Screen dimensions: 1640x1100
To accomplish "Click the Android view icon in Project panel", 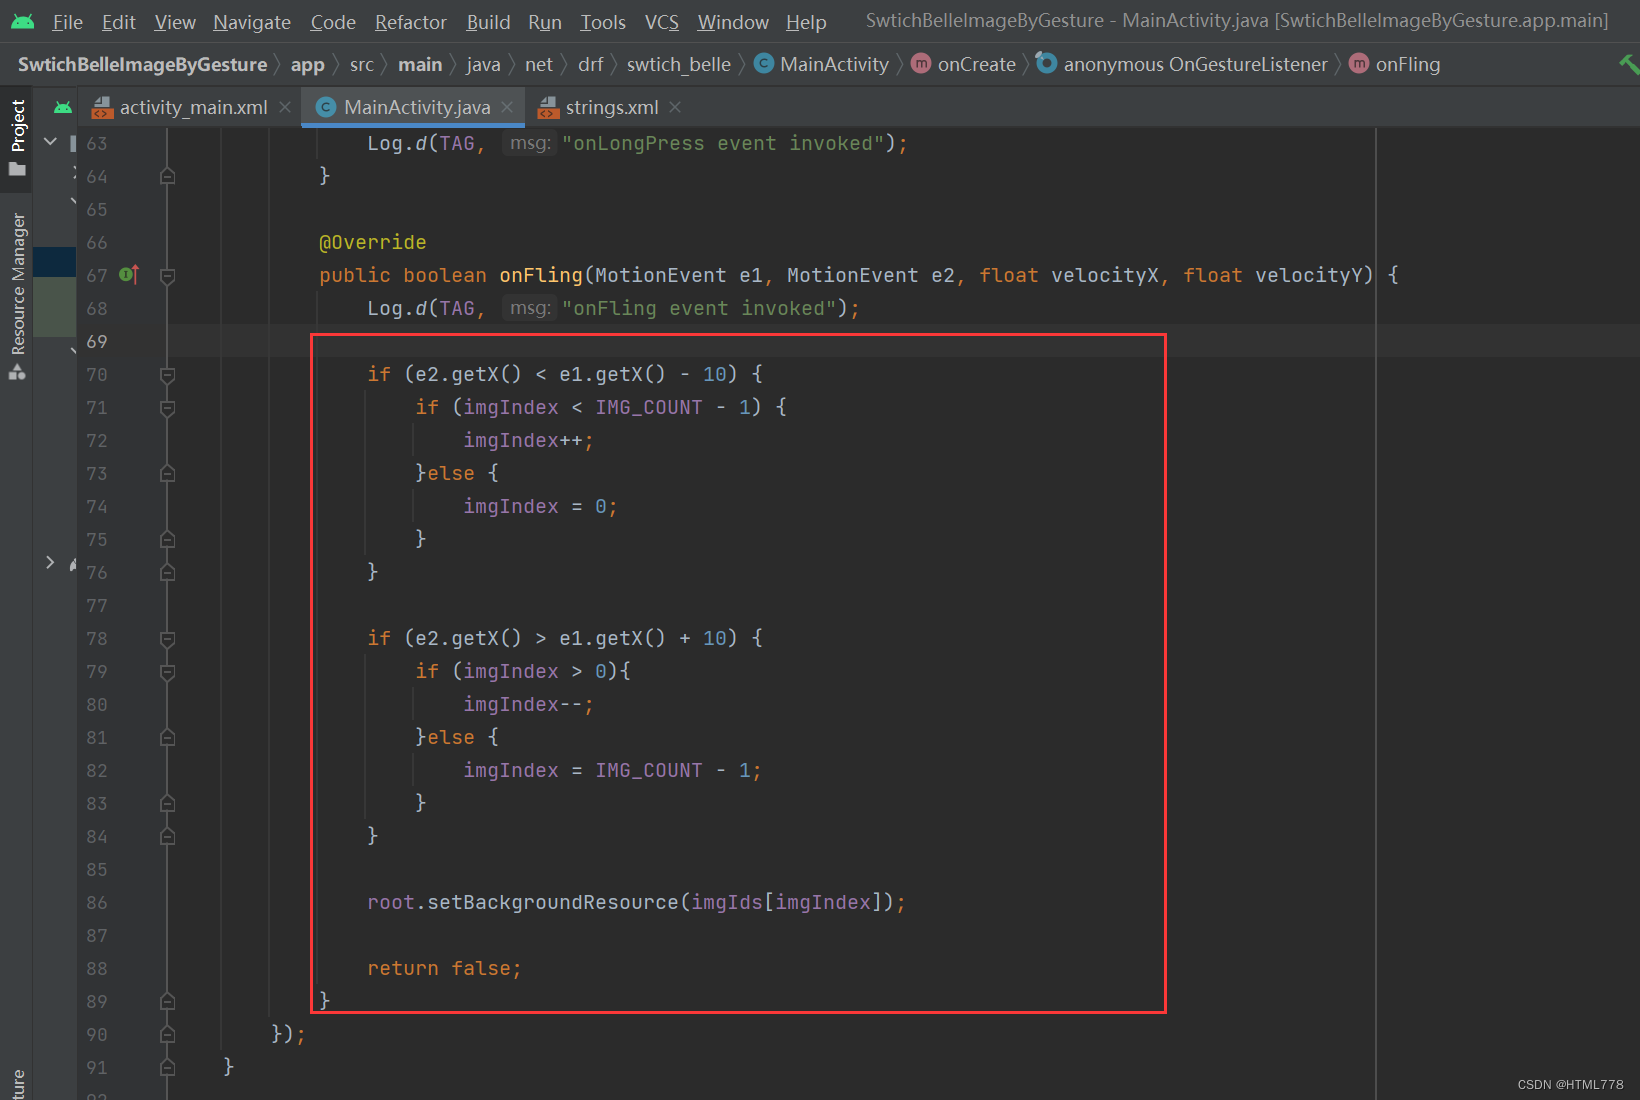I will 63,107.
